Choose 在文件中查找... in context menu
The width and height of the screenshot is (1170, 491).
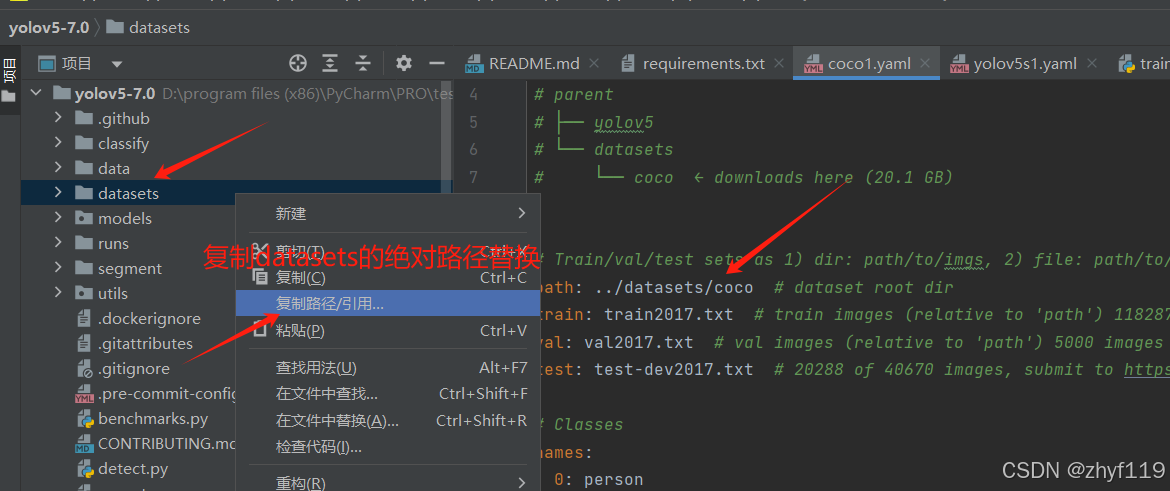[x=388, y=394]
